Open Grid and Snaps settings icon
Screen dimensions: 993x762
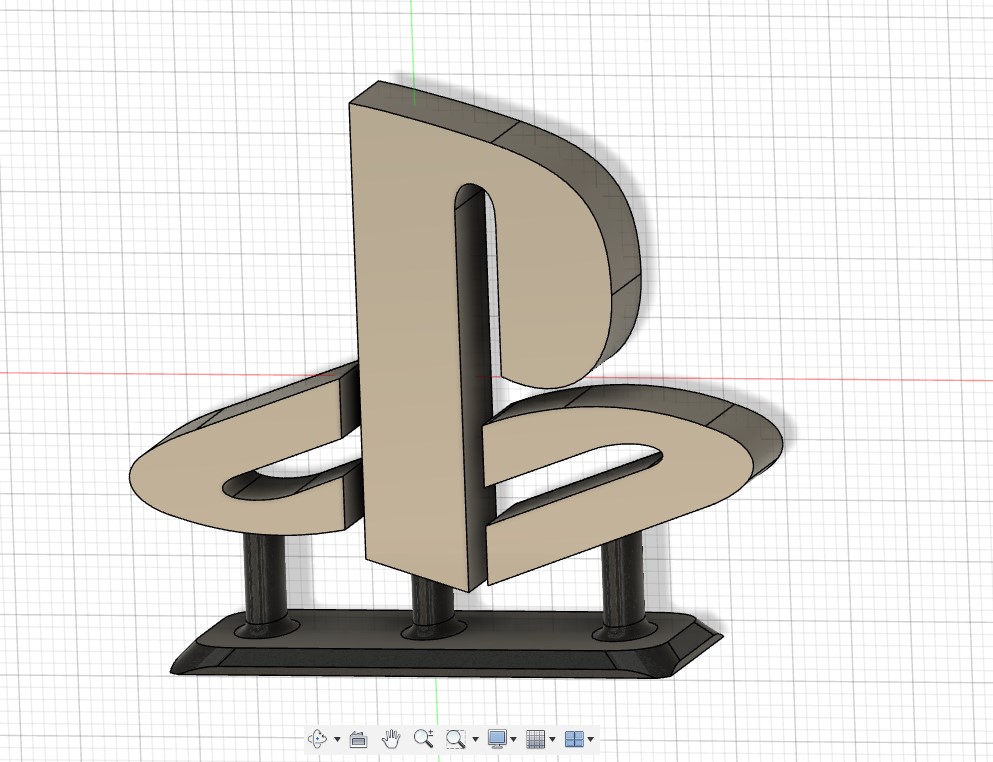pos(536,739)
